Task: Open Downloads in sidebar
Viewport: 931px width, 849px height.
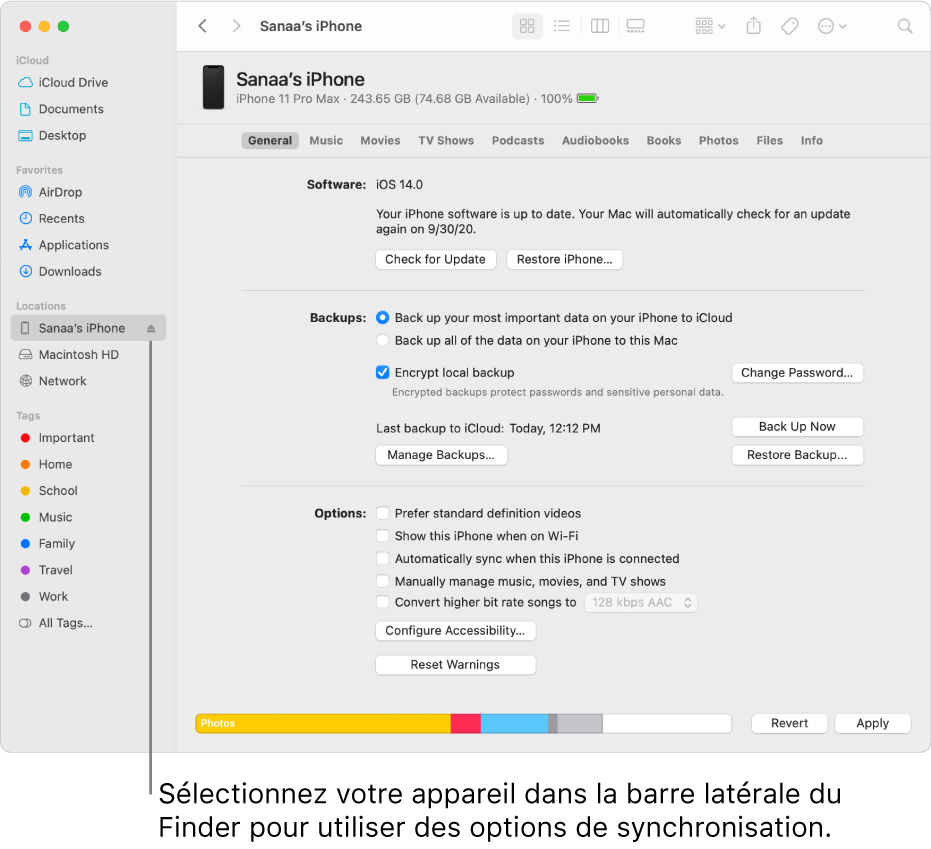Action: [60, 271]
